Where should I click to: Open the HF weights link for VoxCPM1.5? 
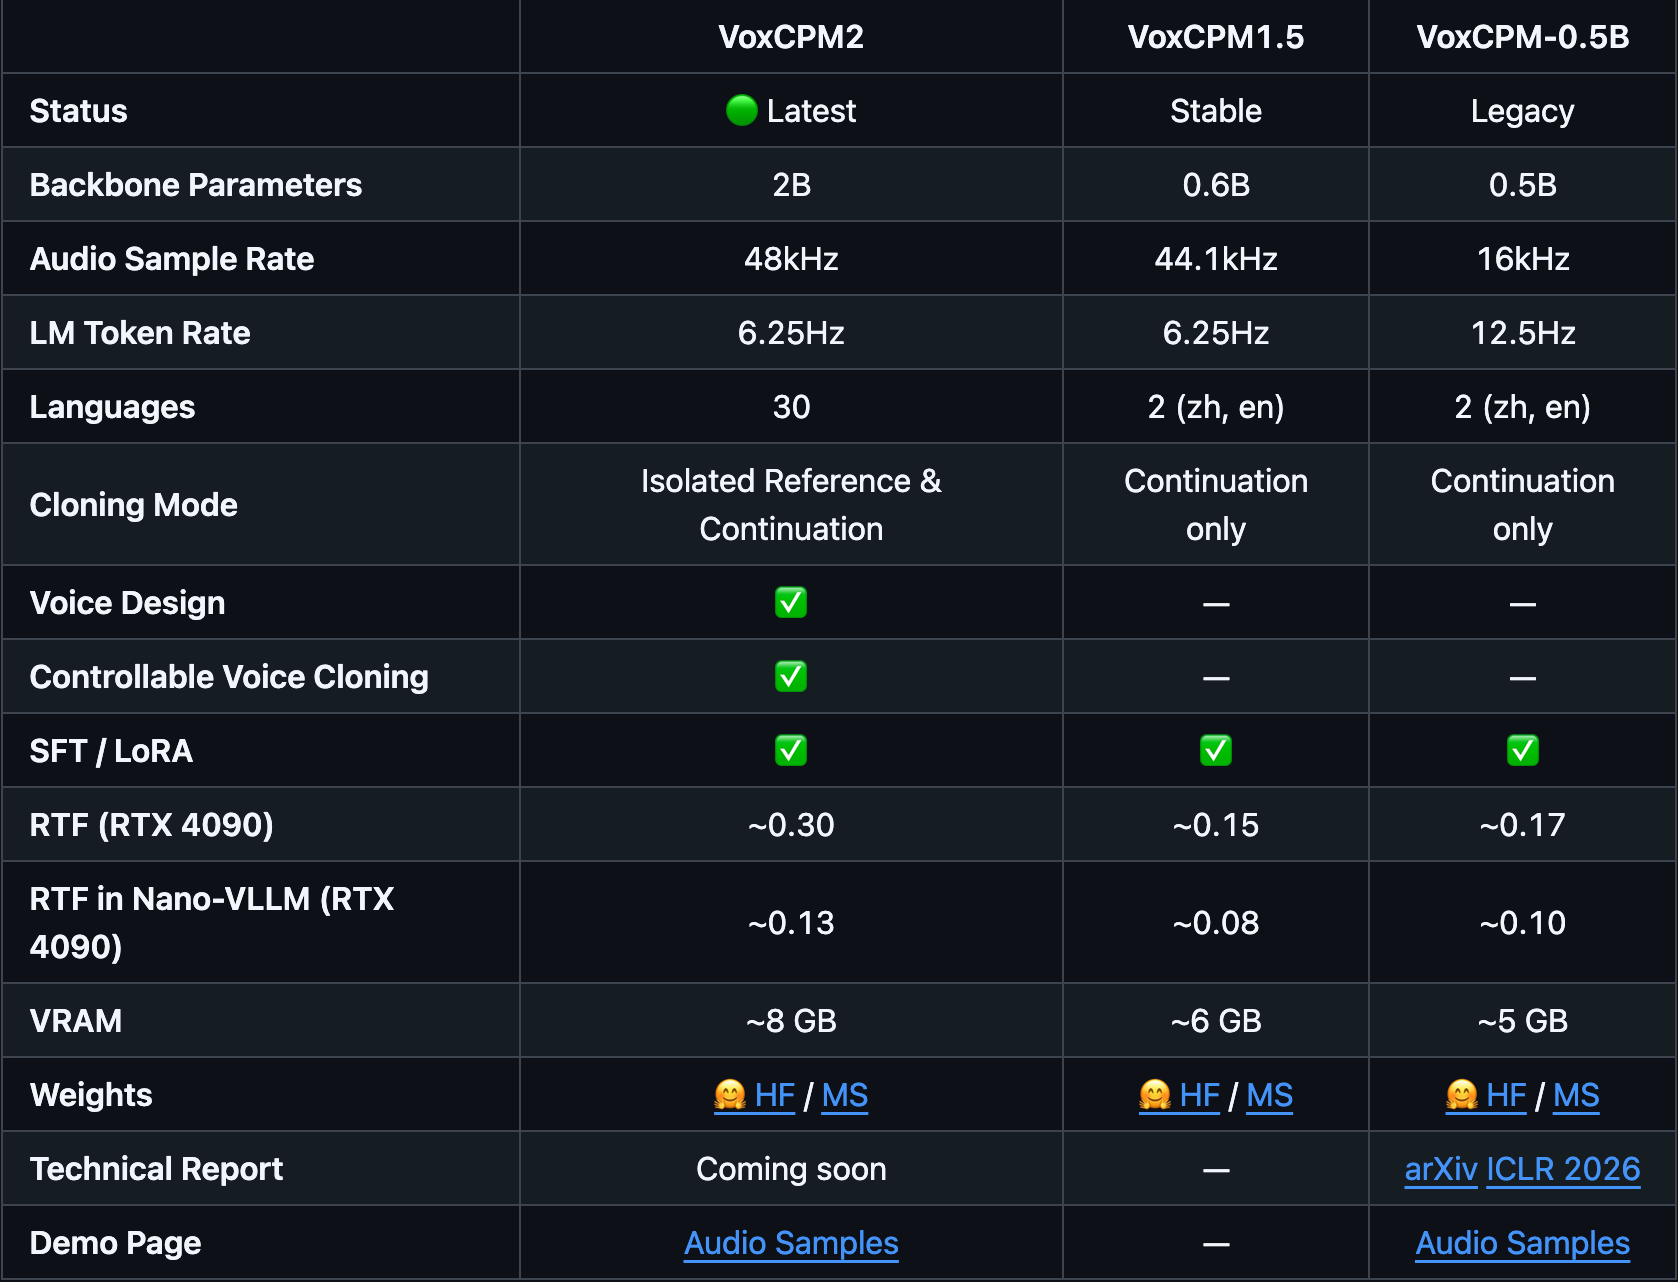tap(1180, 1095)
